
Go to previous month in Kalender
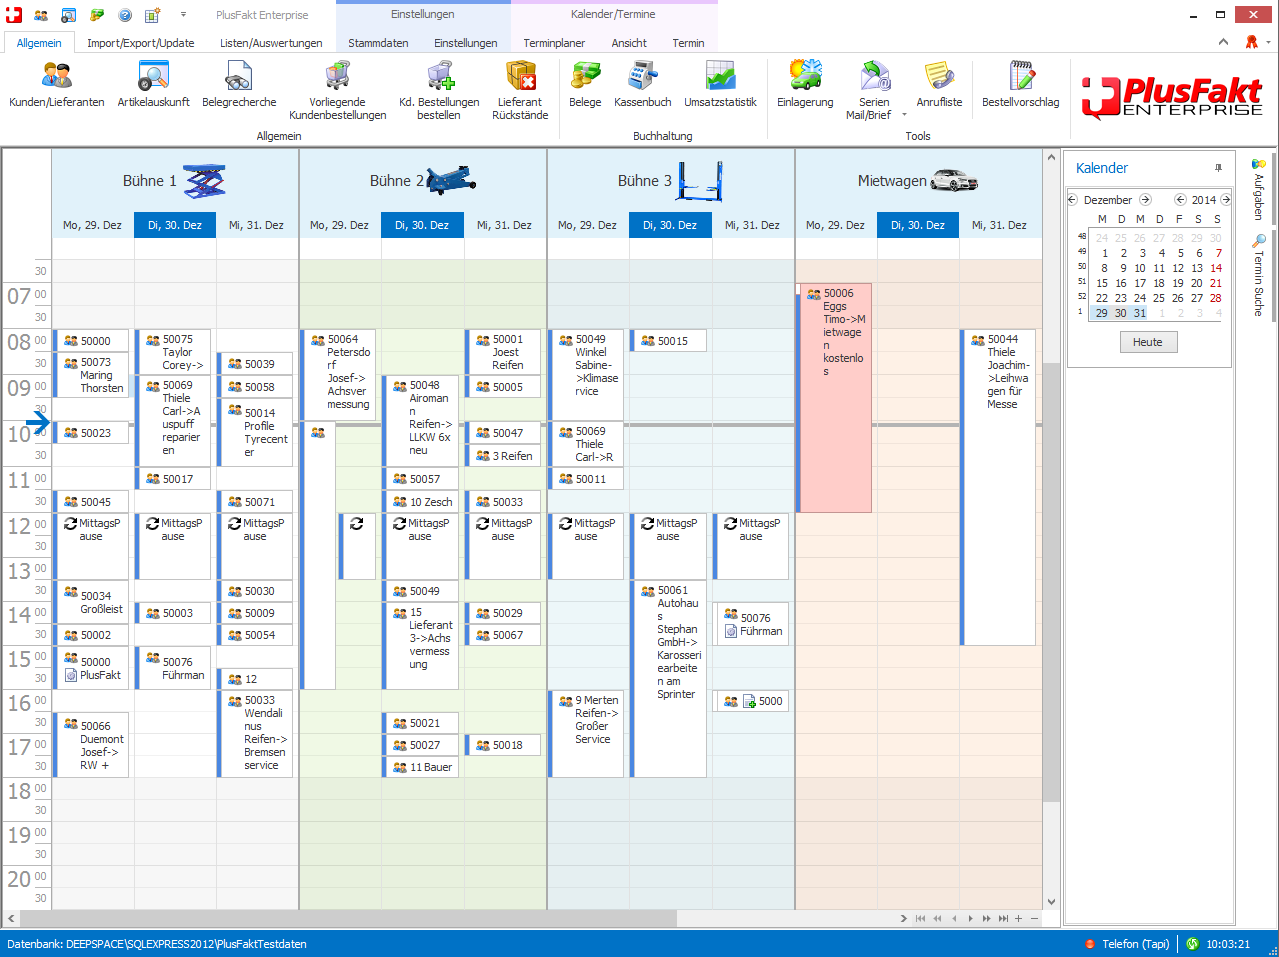tap(1073, 200)
